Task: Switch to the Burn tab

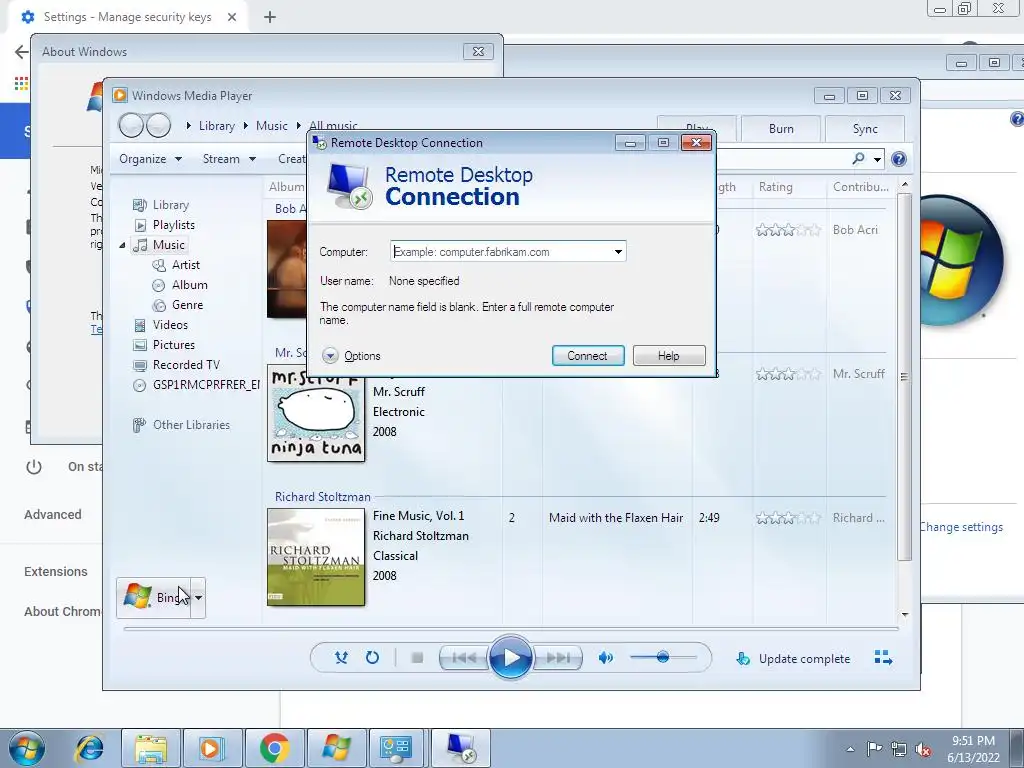Action: click(x=781, y=129)
